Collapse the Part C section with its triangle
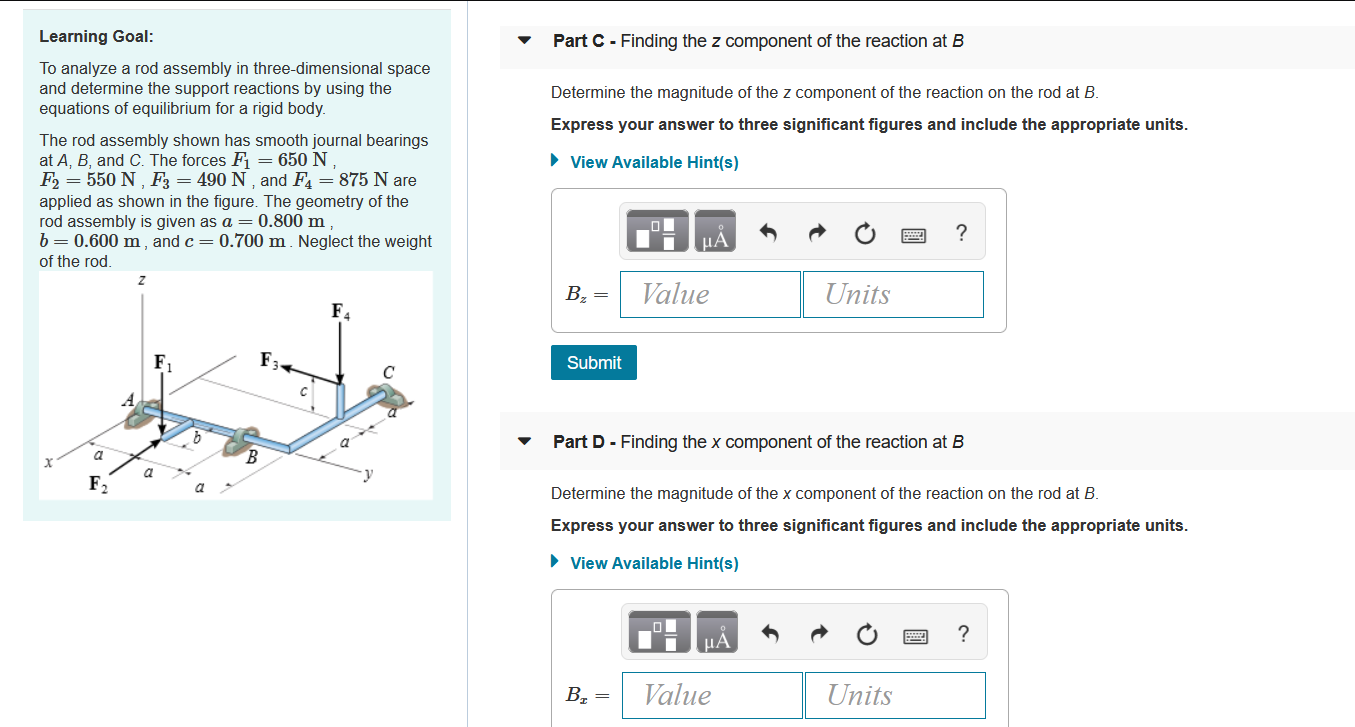This screenshot has height=727, width=1355. [523, 41]
